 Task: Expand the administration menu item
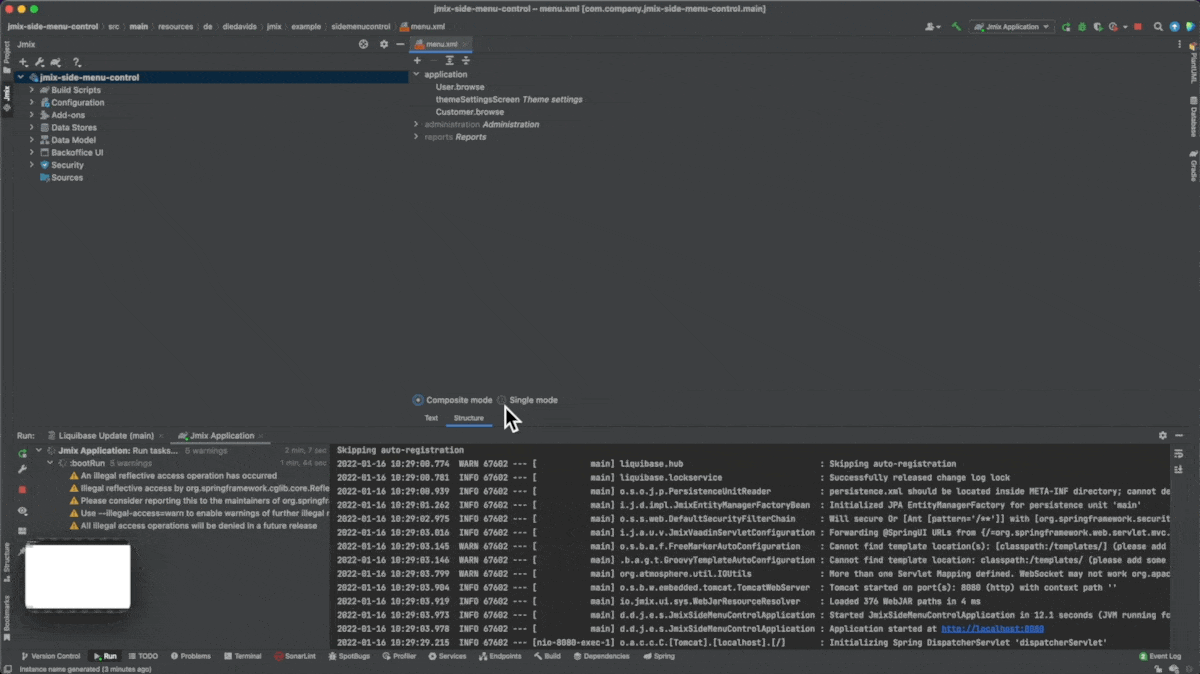(x=416, y=124)
